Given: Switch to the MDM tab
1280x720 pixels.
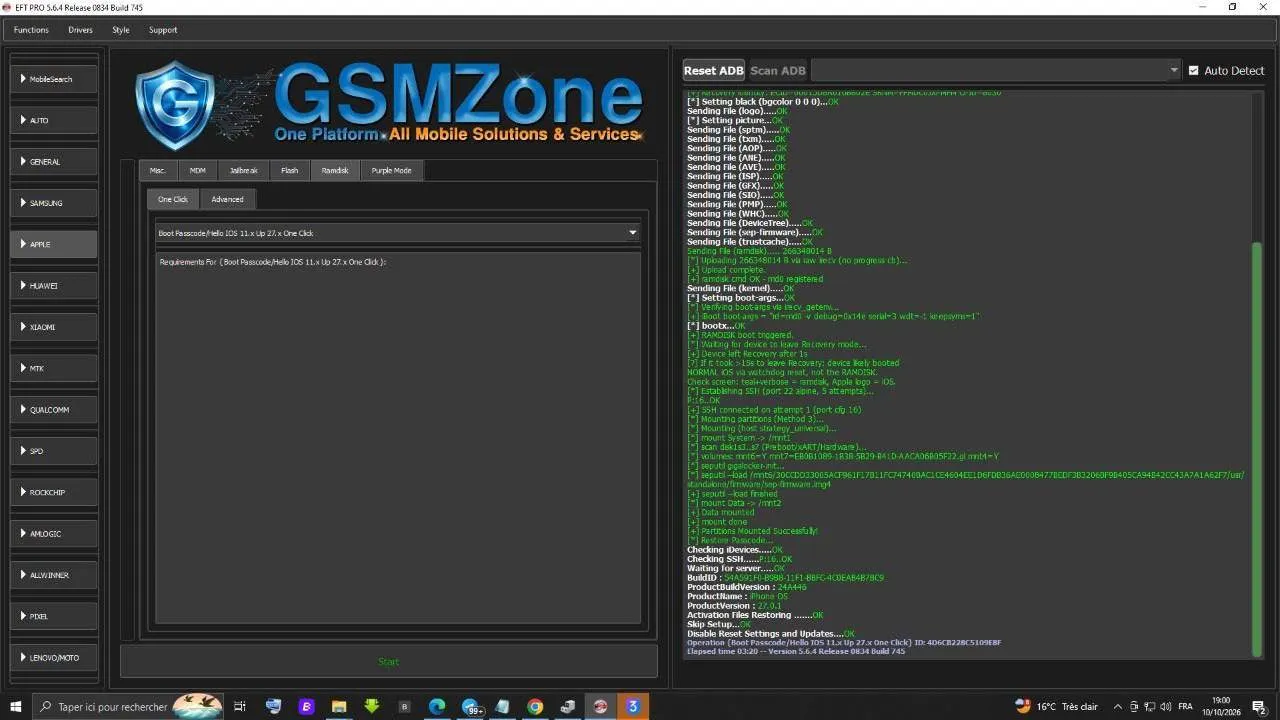Looking at the screenshot, I should [198, 170].
